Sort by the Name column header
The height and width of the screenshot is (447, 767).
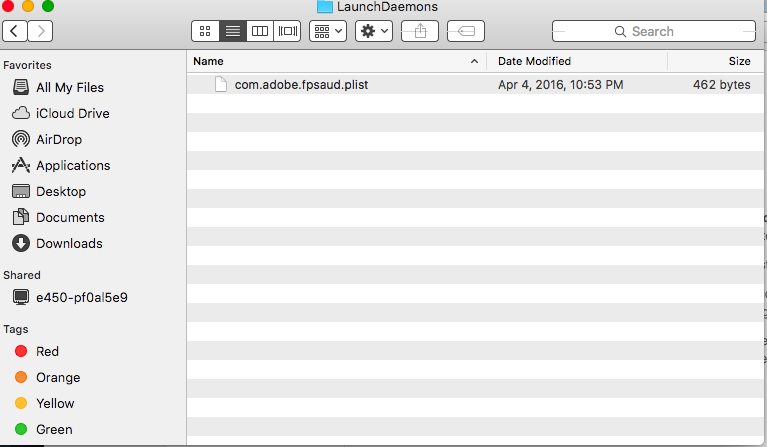[337, 61]
